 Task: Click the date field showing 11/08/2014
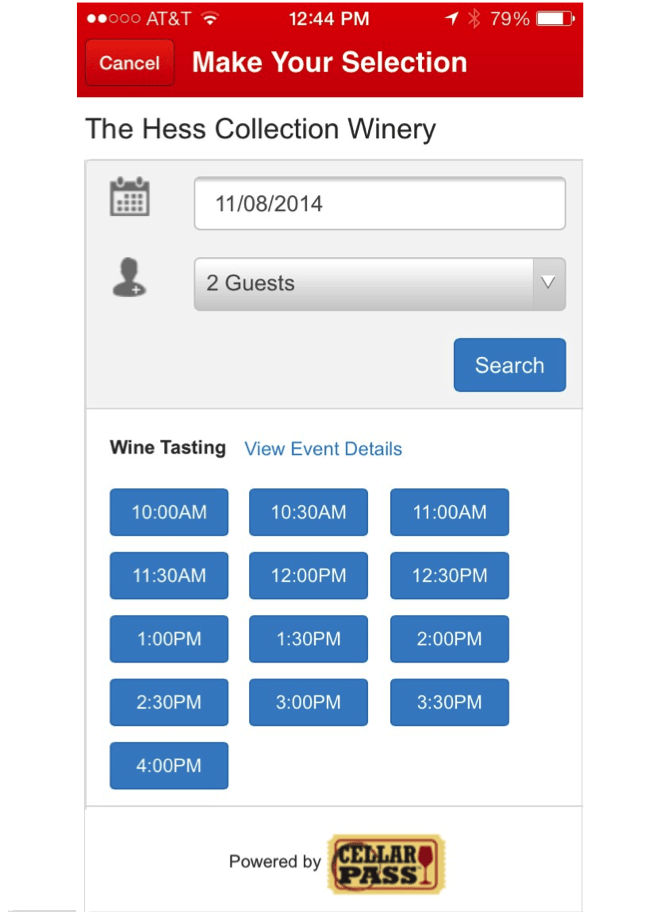point(379,204)
